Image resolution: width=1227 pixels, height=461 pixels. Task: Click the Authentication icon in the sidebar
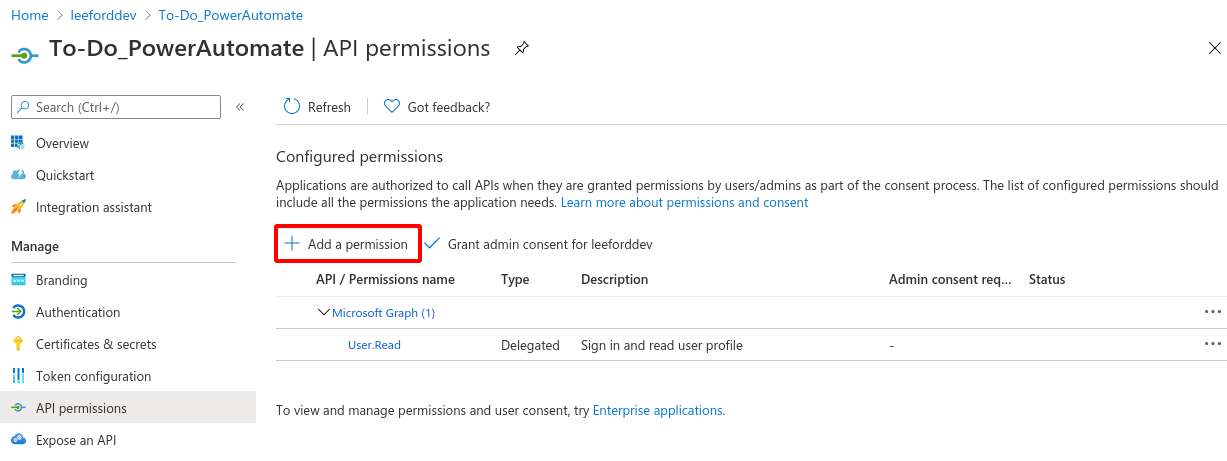coord(18,312)
